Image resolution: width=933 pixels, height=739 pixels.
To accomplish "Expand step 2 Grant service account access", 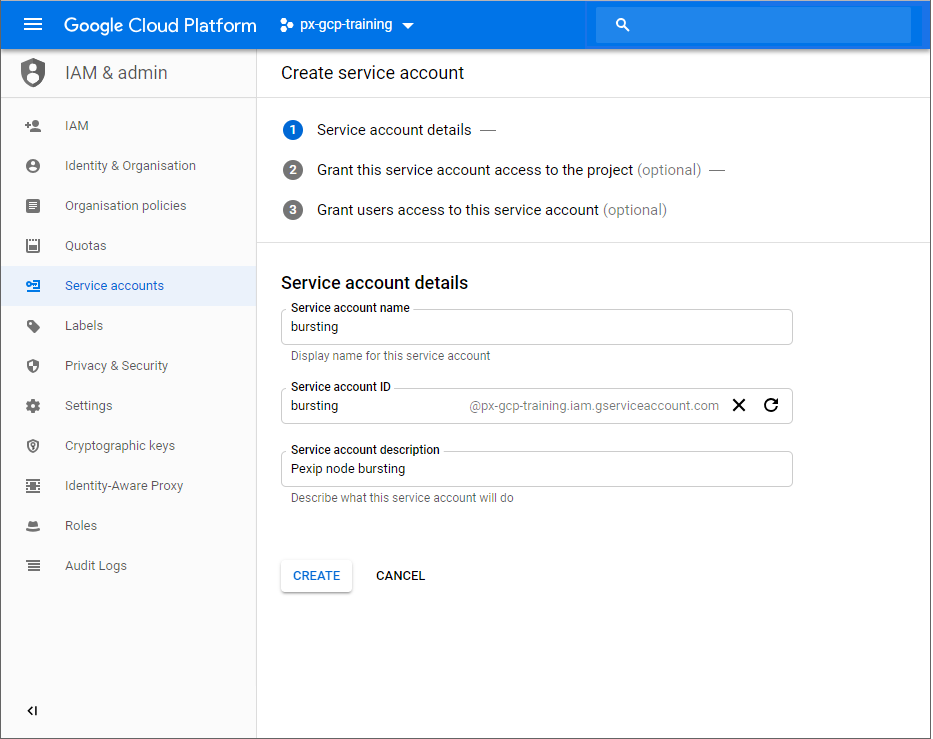I will (x=475, y=170).
